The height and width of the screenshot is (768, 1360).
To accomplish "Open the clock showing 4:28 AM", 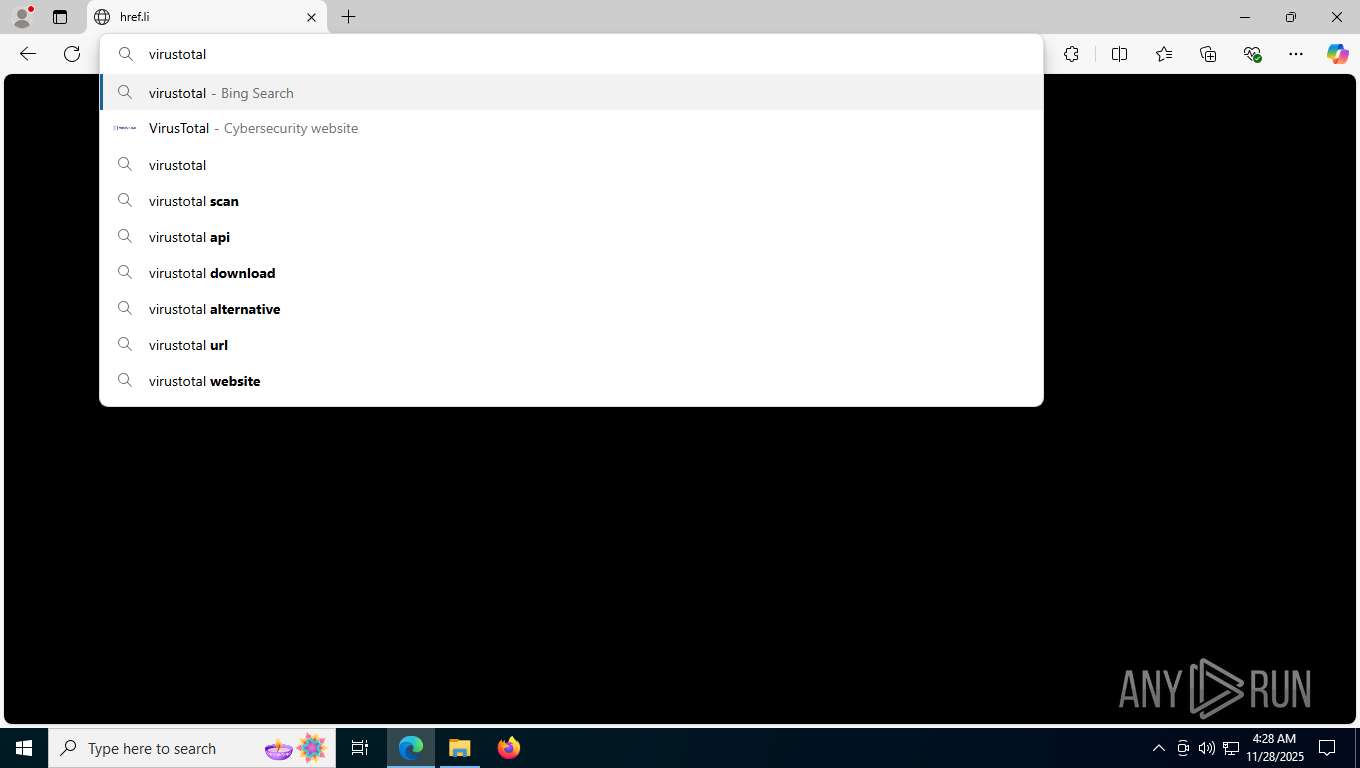I will coord(1274,748).
